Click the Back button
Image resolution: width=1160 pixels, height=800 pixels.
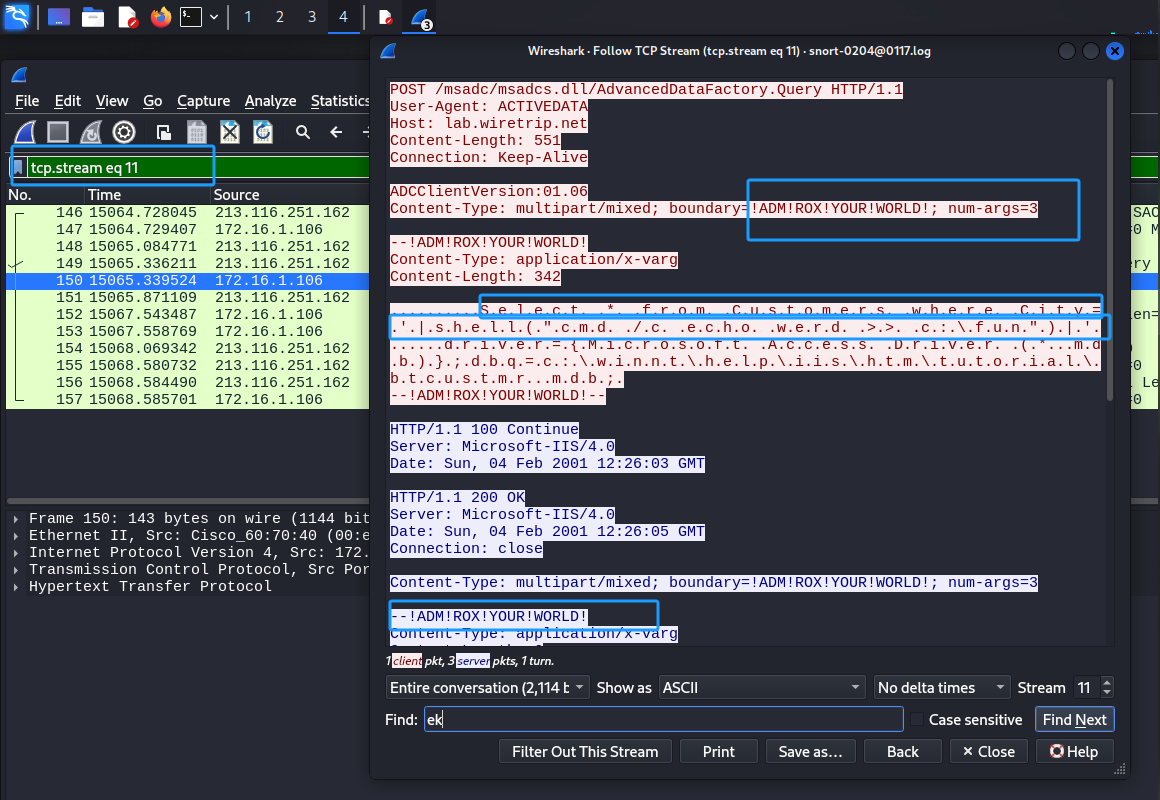[x=903, y=751]
